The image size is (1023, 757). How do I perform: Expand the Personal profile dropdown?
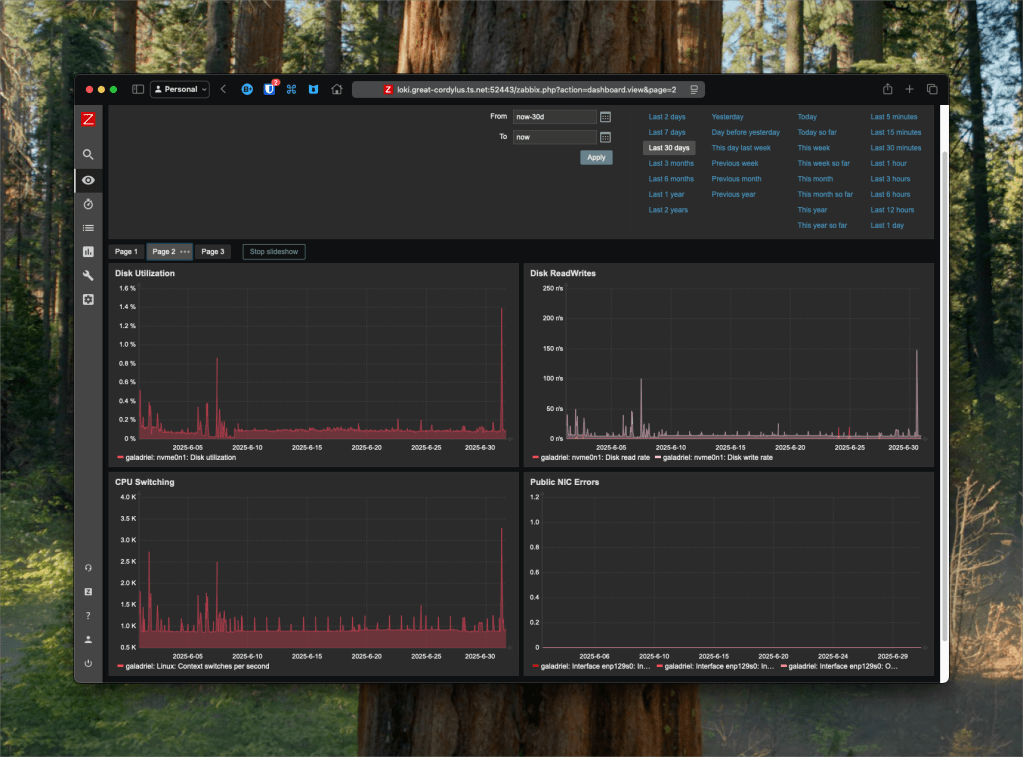click(180, 89)
